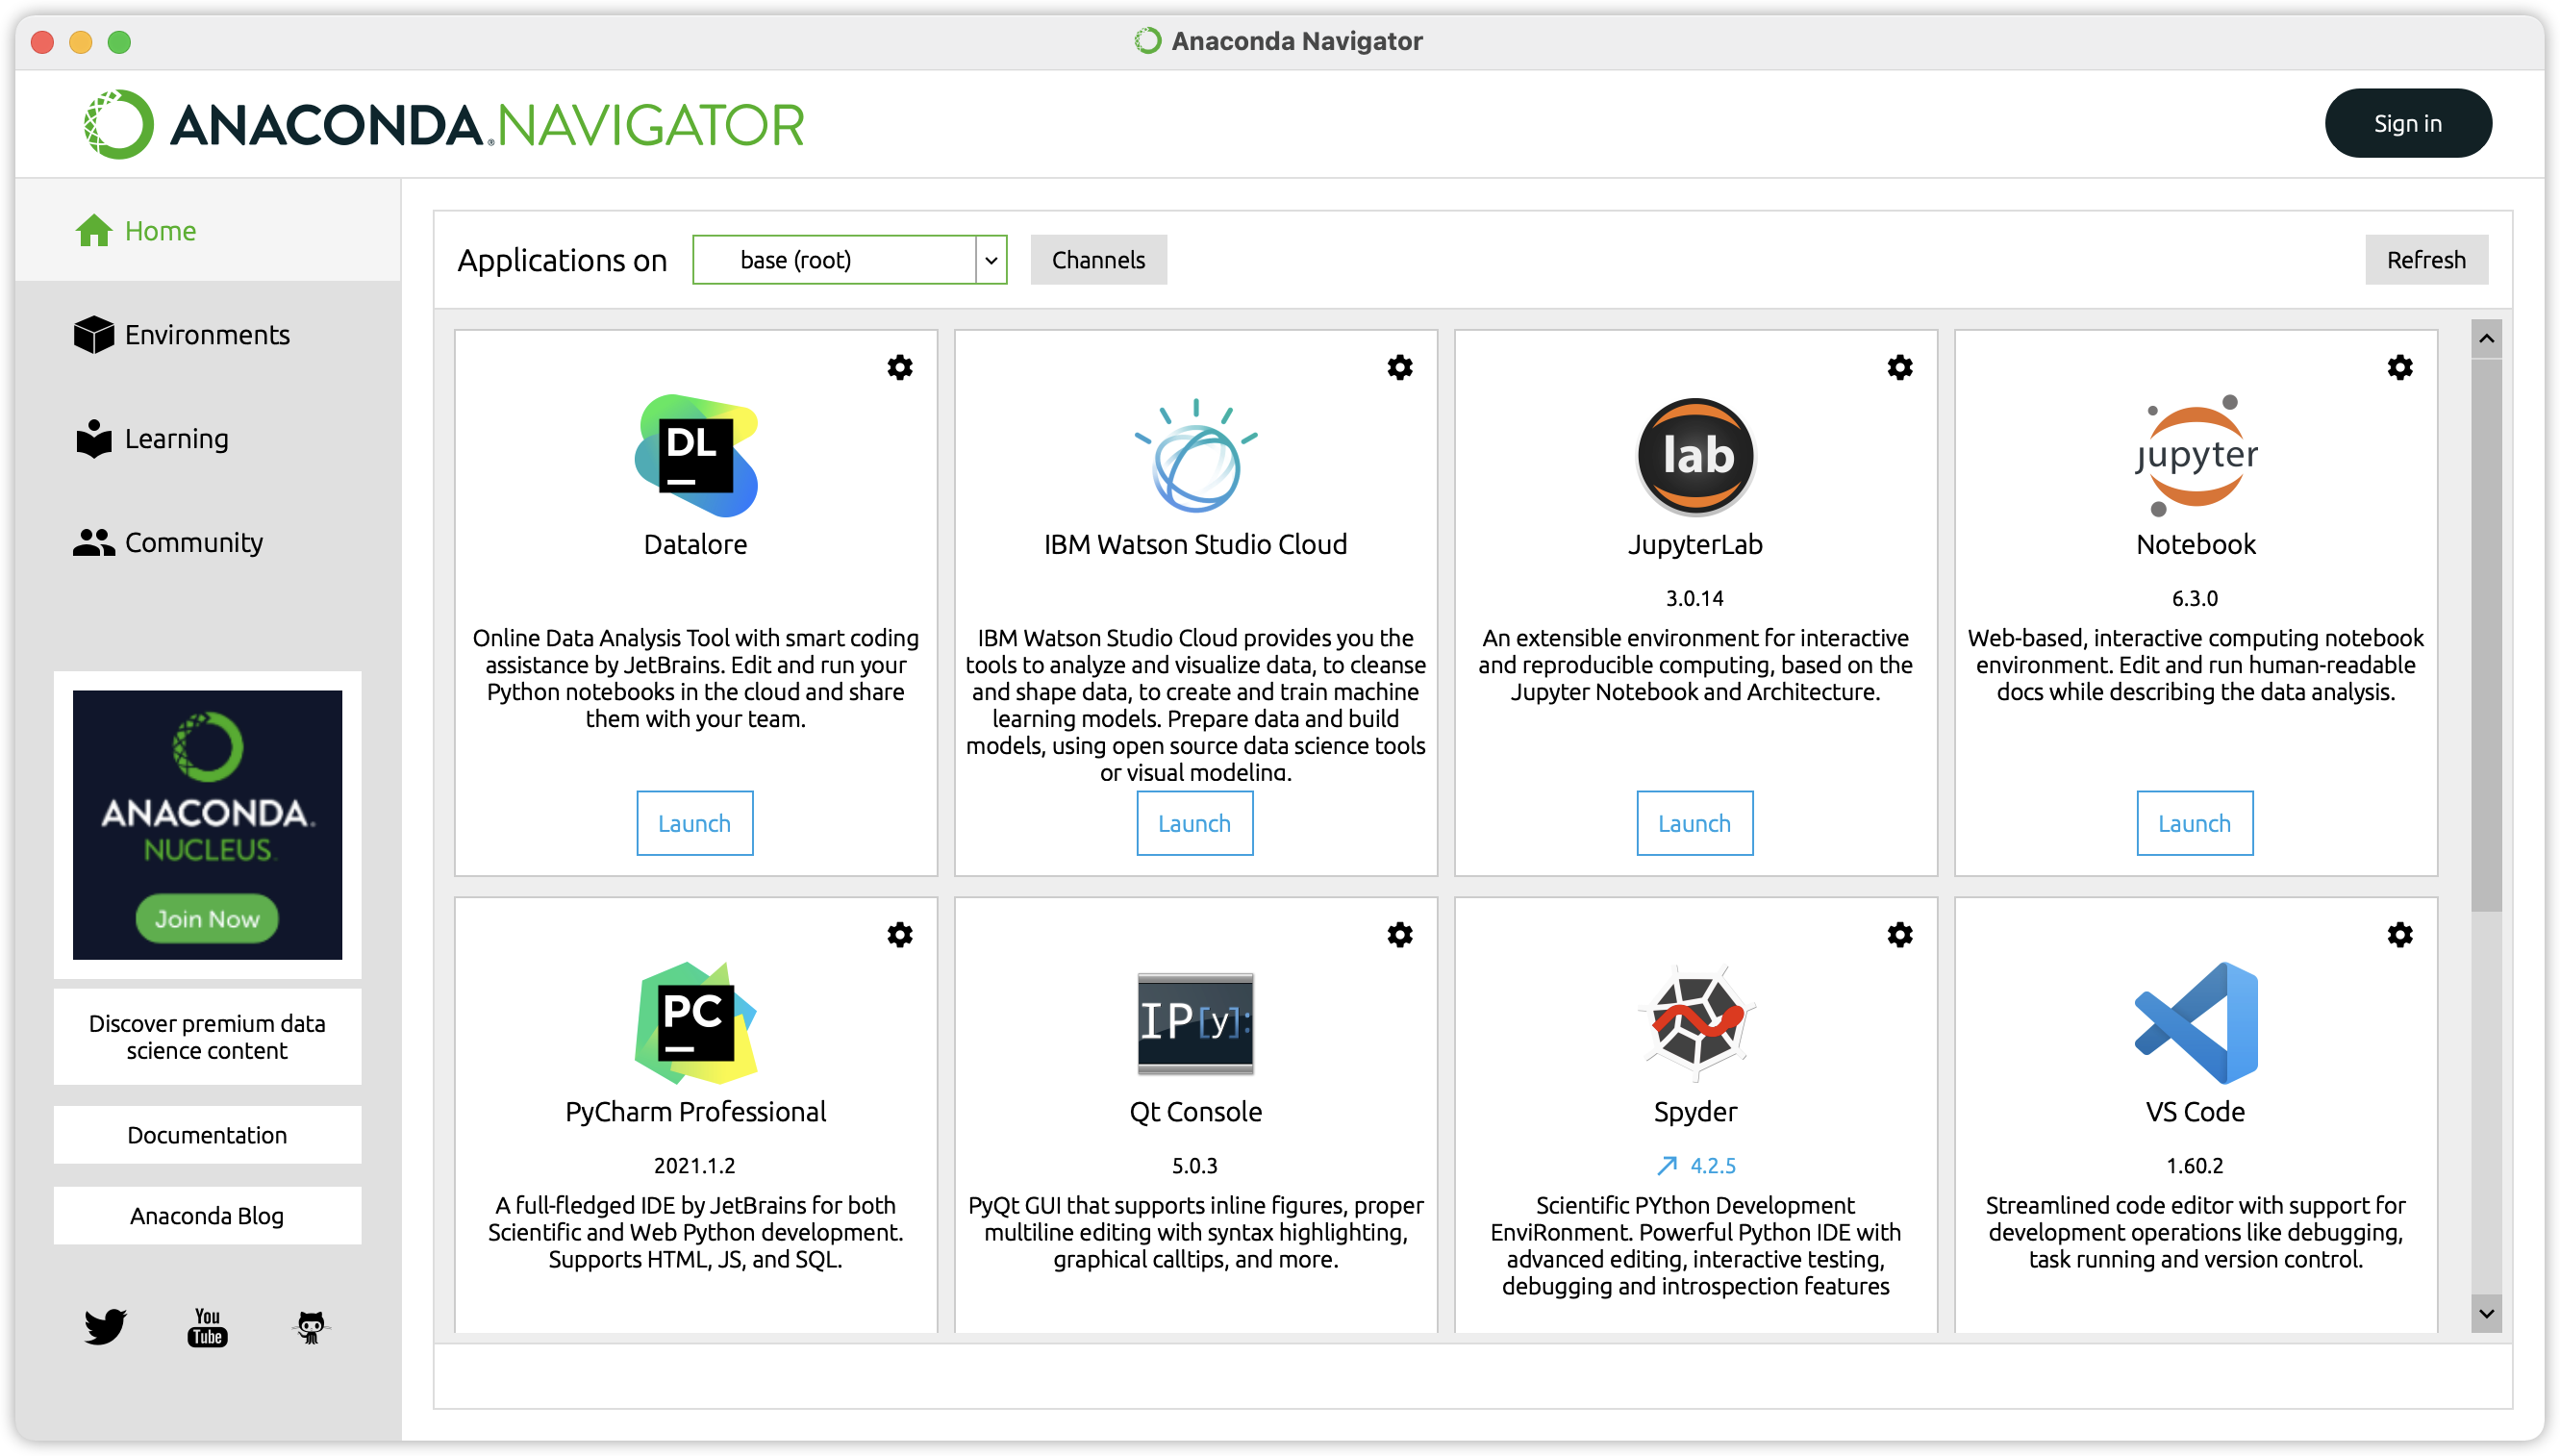Screen dimensions: 2560x1456
Task: Click JupyterLab version 3.0.14 text
Action: pyautogui.click(x=1695, y=598)
